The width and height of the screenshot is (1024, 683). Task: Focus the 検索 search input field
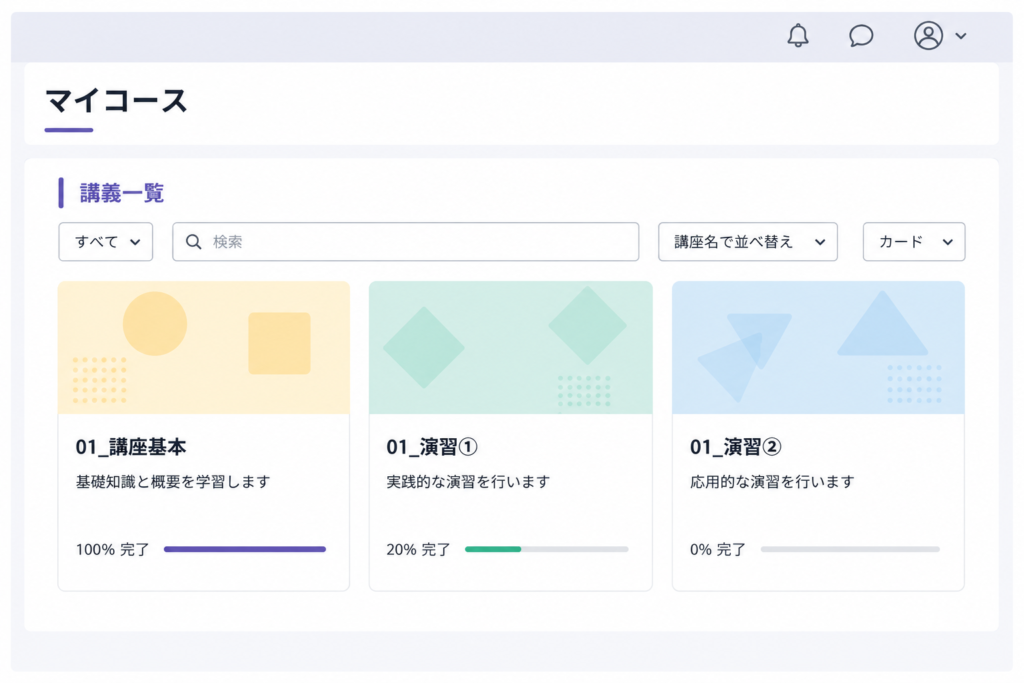[x=406, y=242]
